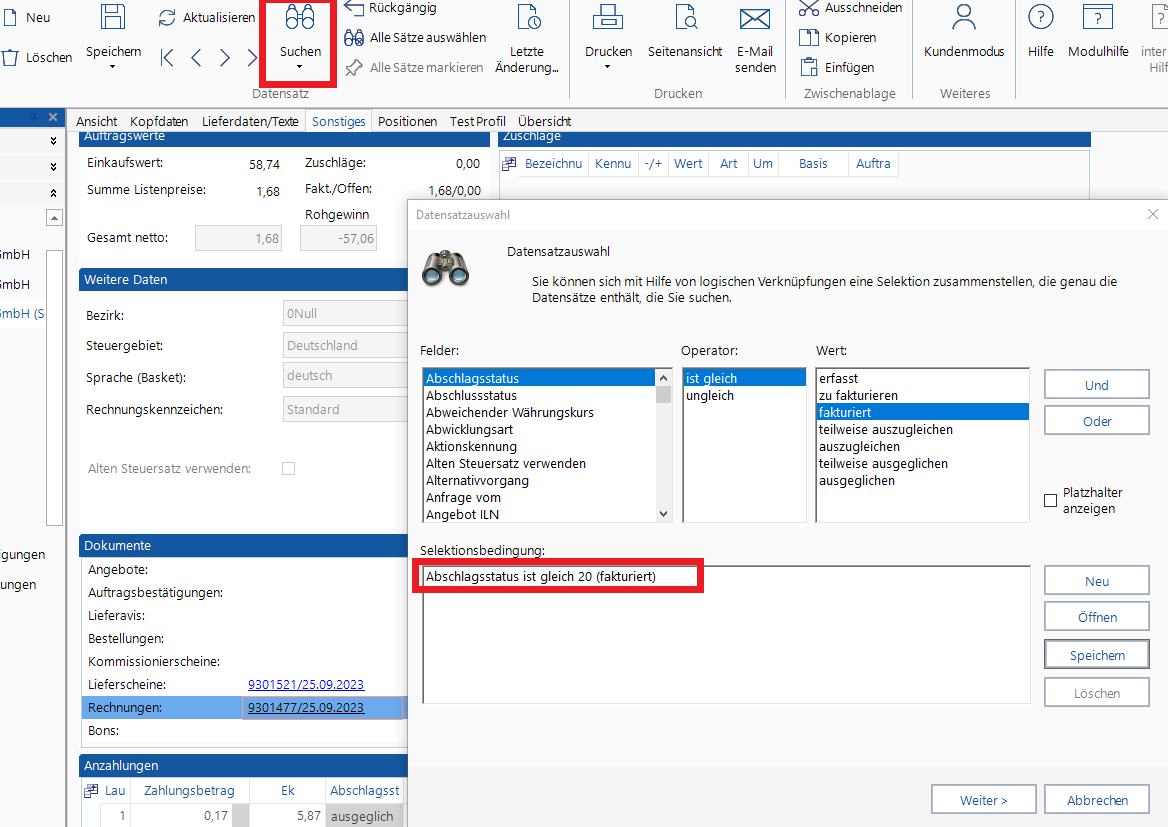
Task: Open Seitenansicht print preview
Action: tap(685, 18)
